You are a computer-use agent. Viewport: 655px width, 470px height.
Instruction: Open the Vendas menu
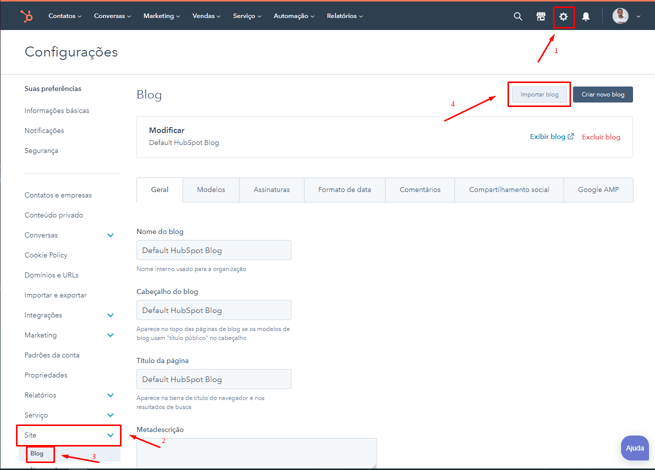pyautogui.click(x=206, y=16)
